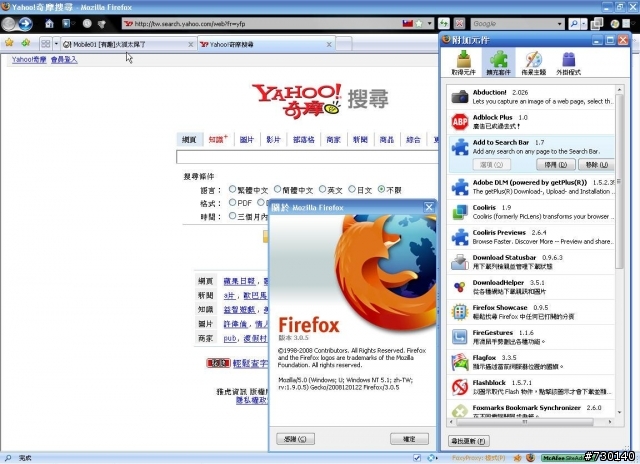Select the Flashblock icon

460,387
